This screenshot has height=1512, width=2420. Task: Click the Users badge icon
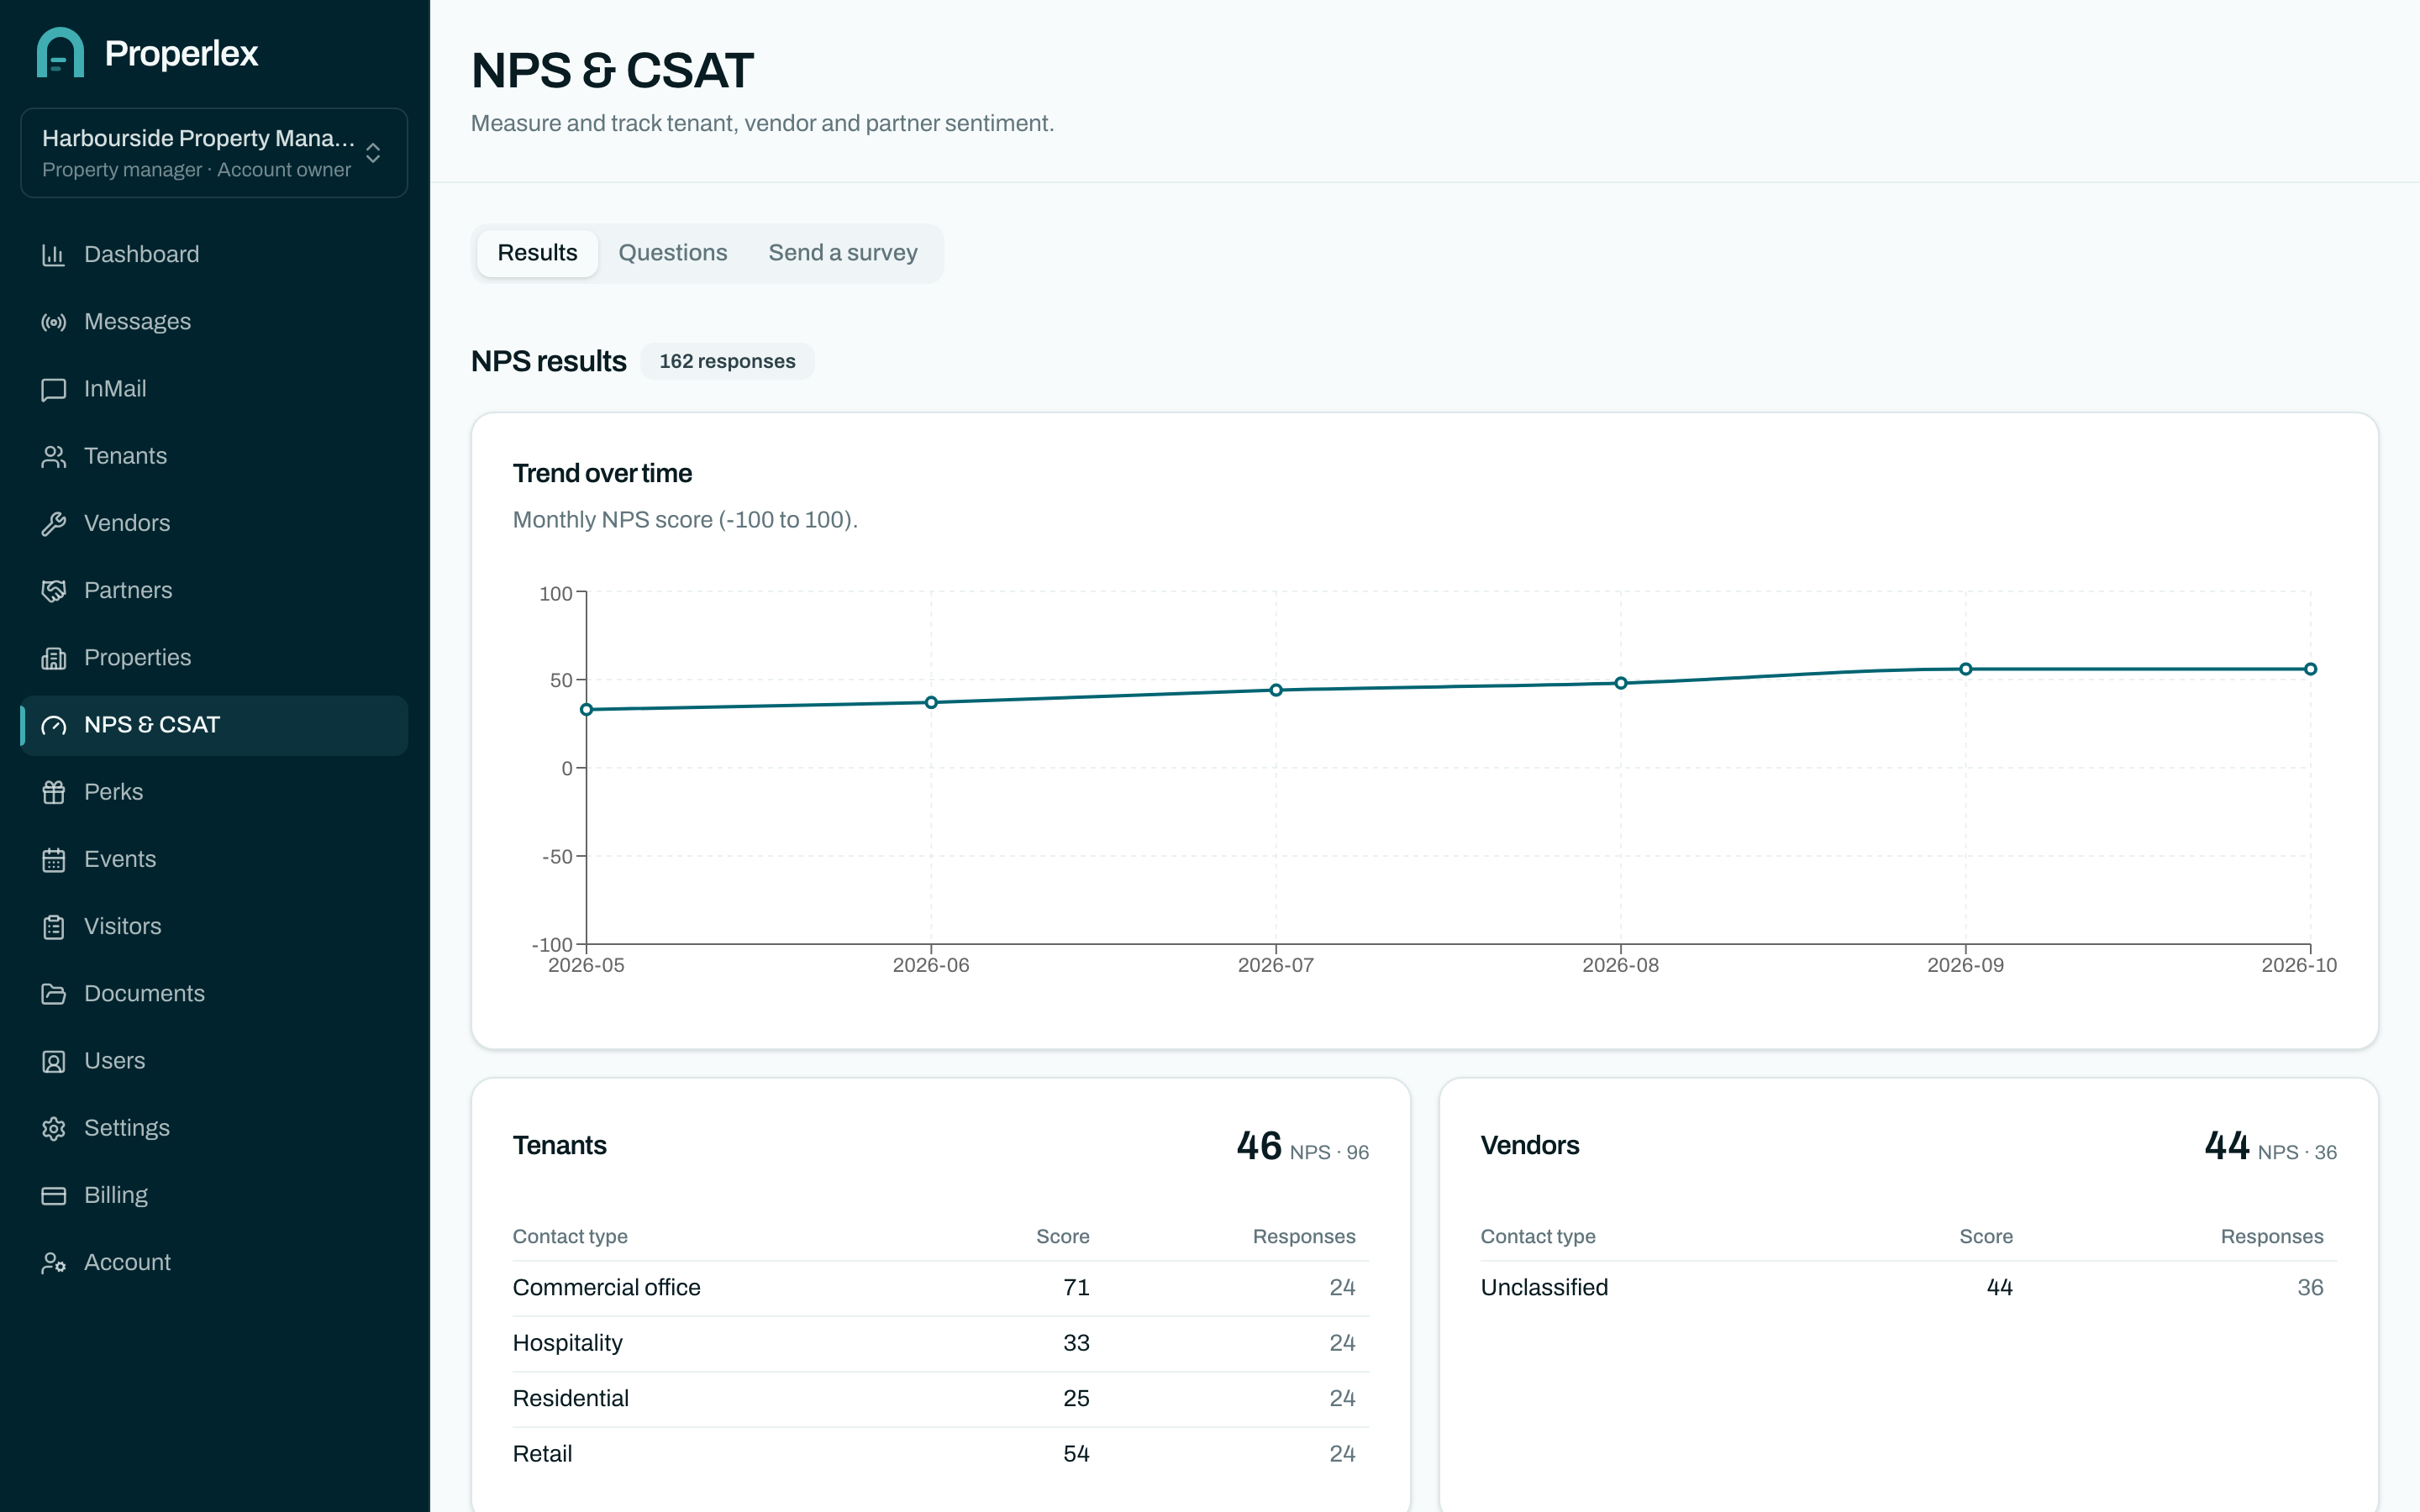tap(53, 1061)
